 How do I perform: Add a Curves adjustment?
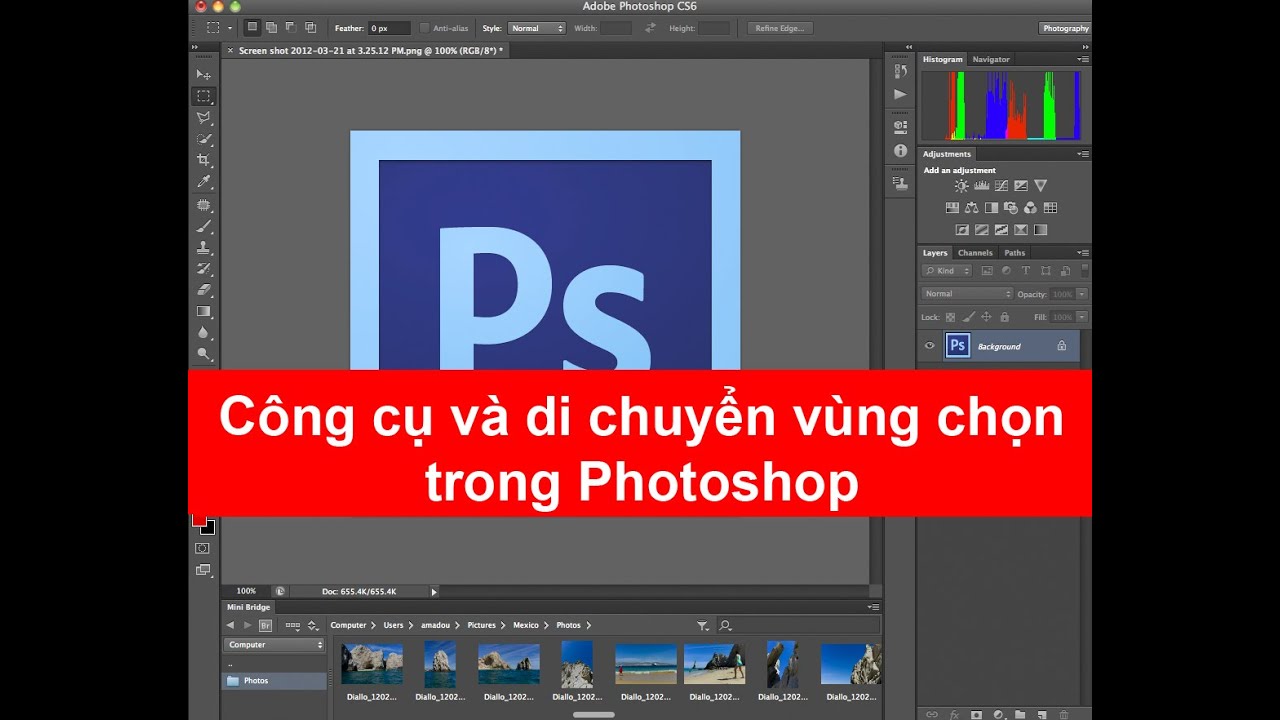pyautogui.click(x=1001, y=186)
